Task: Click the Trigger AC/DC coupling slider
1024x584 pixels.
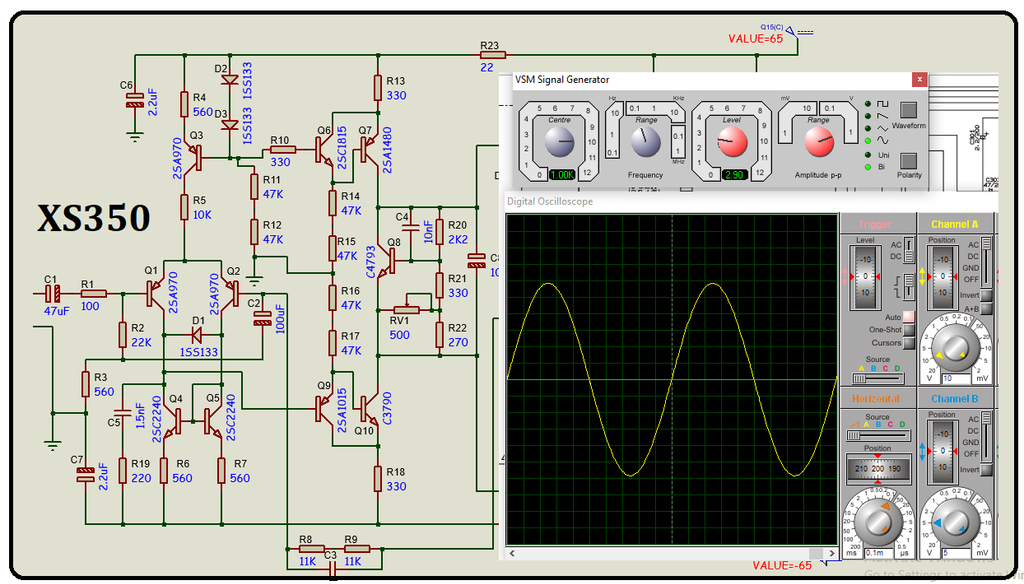Action: (x=908, y=250)
